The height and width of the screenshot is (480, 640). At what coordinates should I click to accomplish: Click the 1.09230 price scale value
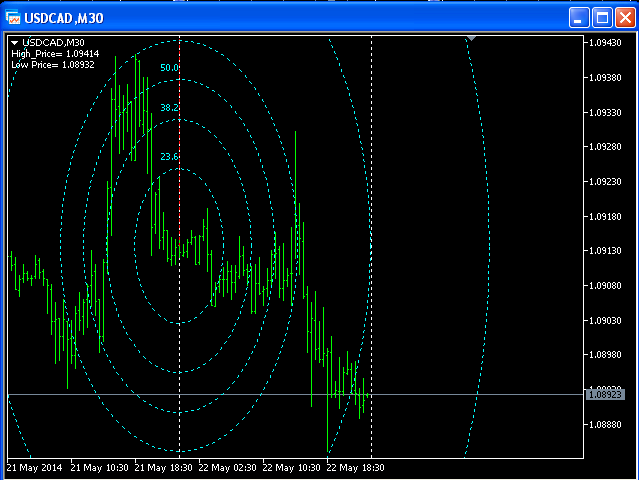(605, 182)
